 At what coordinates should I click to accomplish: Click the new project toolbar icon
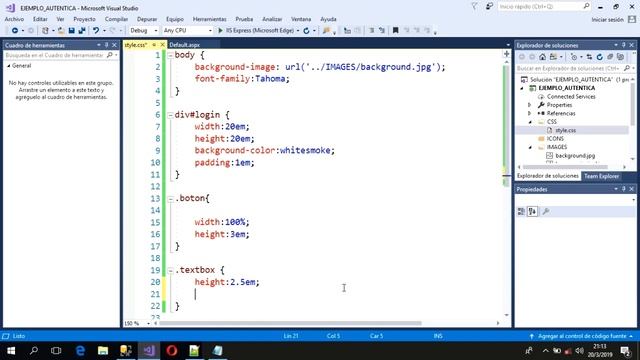pyautogui.click(x=45, y=31)
